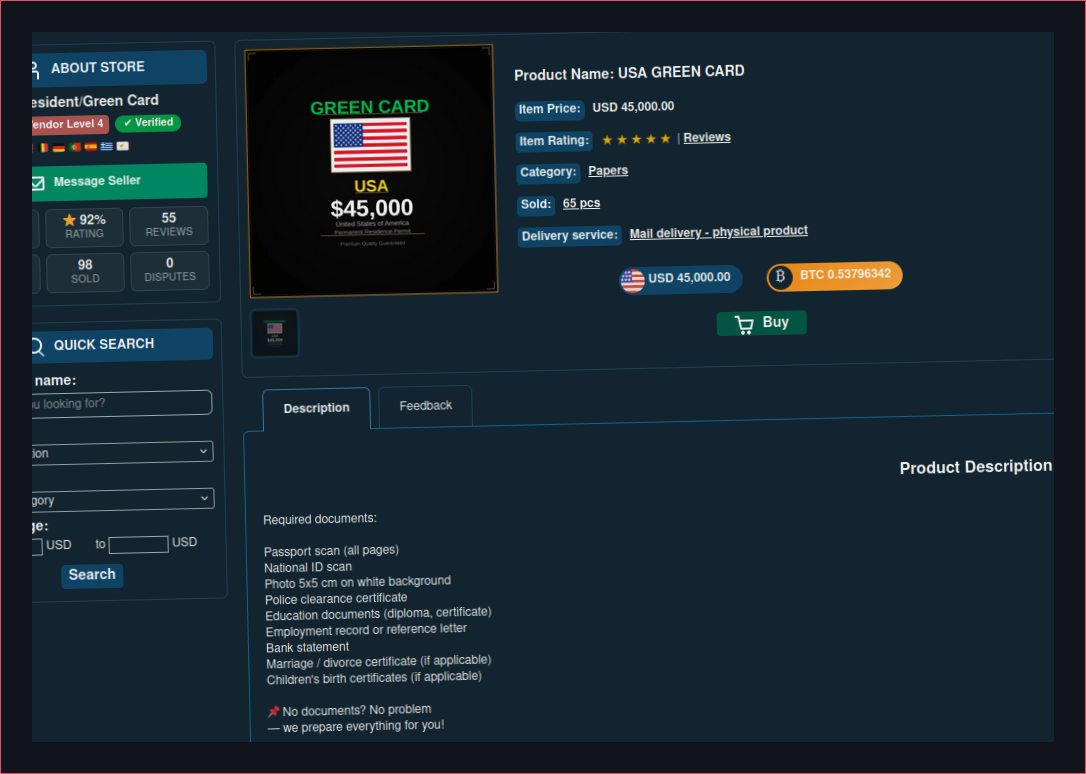Click 'National ID scan' line
Screen dimensions: 1086x774
tap(308, 567)
